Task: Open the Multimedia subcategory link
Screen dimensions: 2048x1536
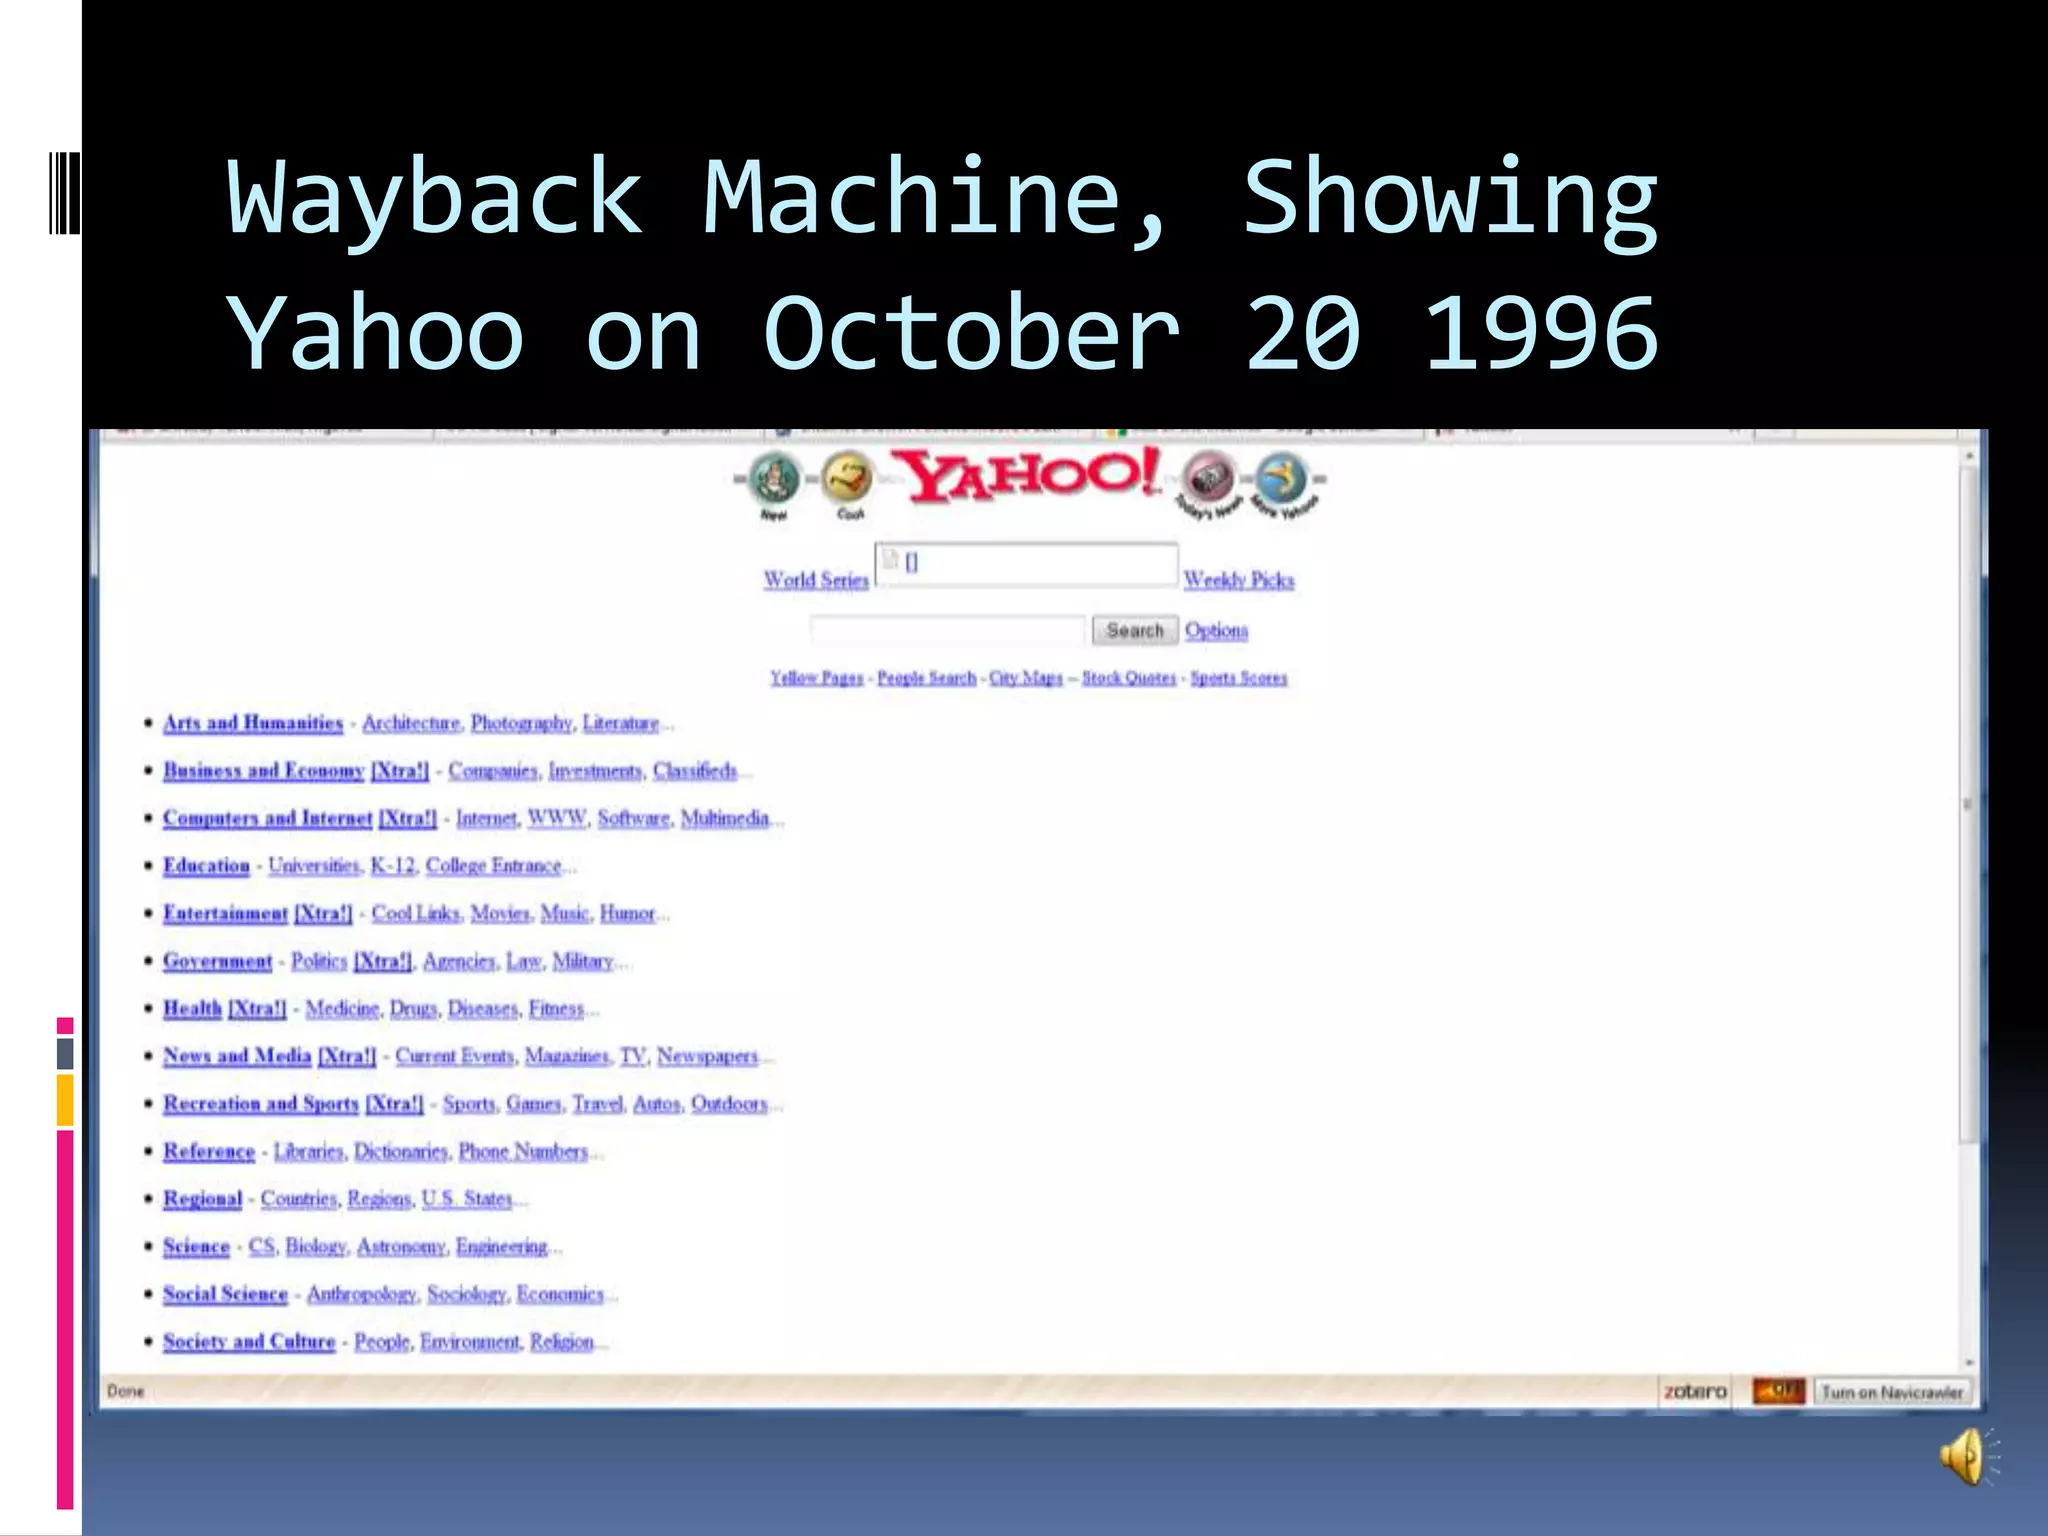Action: pos(725,817)
